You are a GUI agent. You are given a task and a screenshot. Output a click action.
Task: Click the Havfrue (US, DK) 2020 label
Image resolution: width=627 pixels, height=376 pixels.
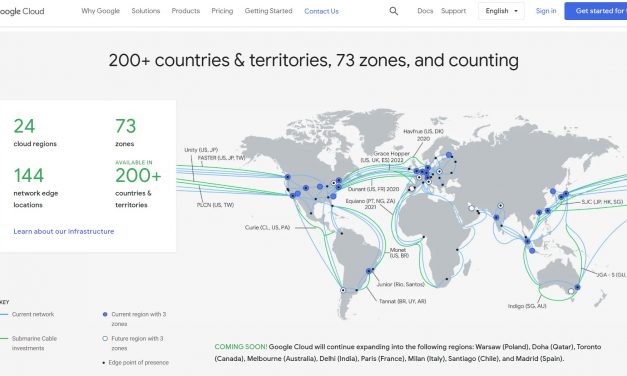pyautogui.click(x=423, y=135)
